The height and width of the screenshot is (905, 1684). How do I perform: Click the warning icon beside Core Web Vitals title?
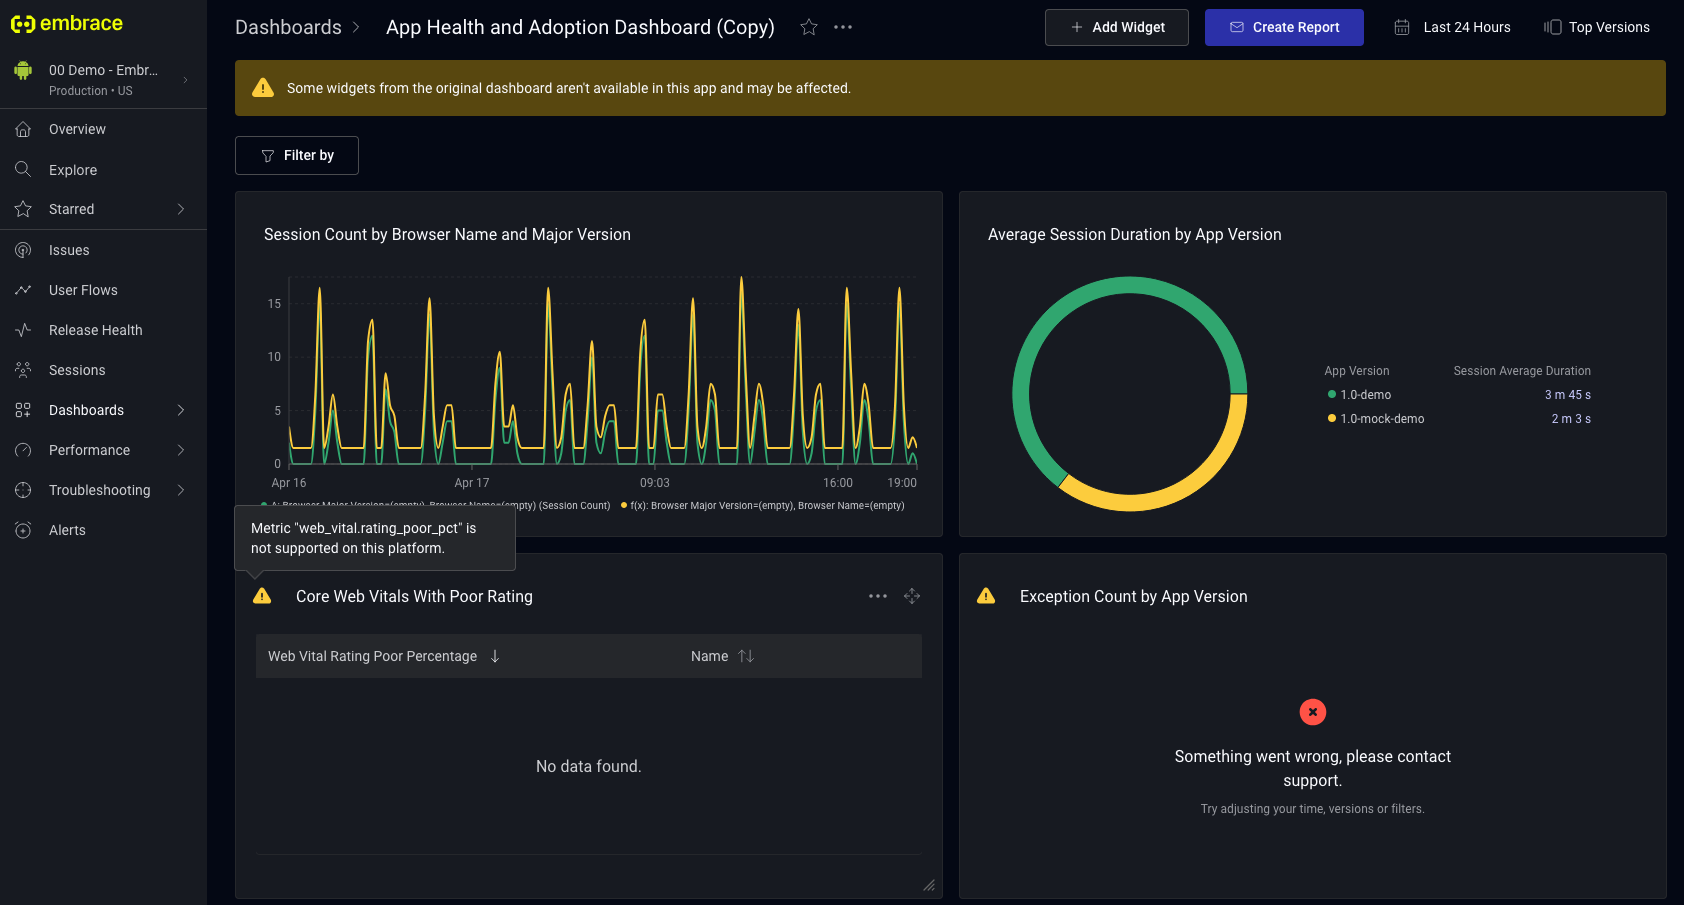tap(262, 596)
